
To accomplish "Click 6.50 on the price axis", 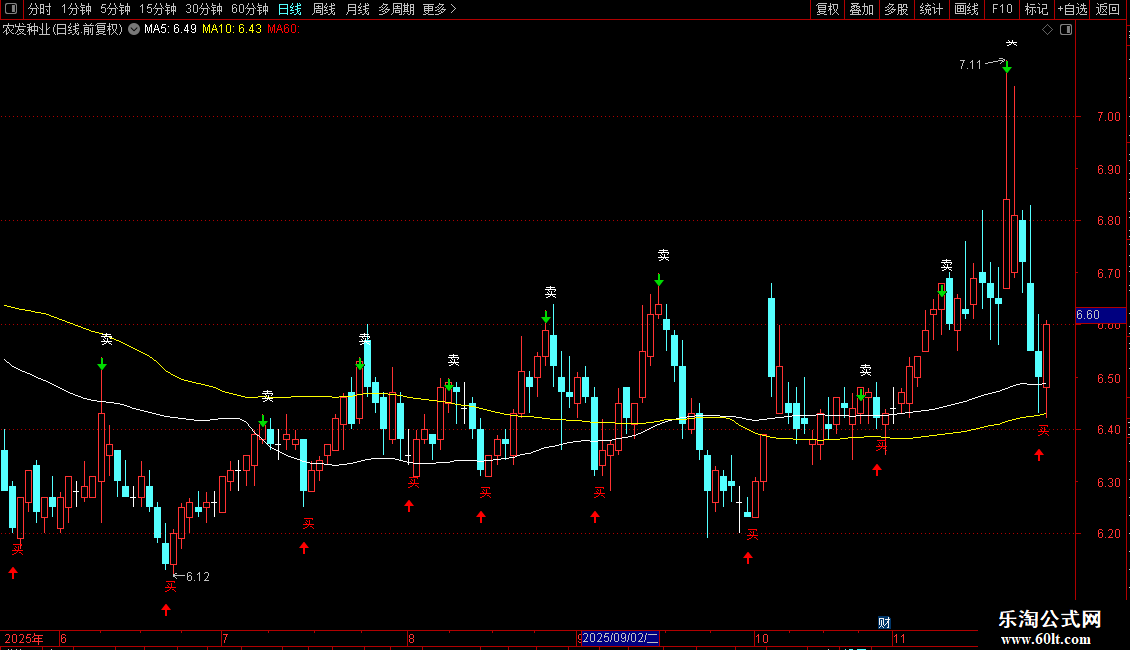I will (1108, 378).
